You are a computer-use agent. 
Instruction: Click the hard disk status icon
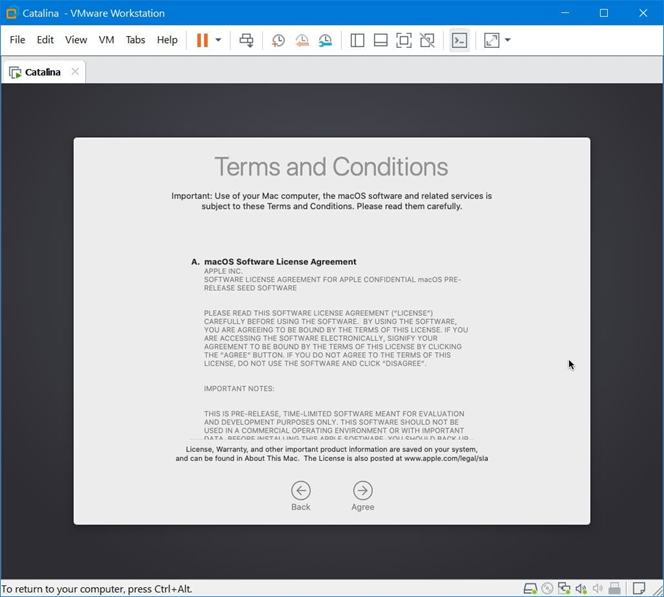point(530,589)
